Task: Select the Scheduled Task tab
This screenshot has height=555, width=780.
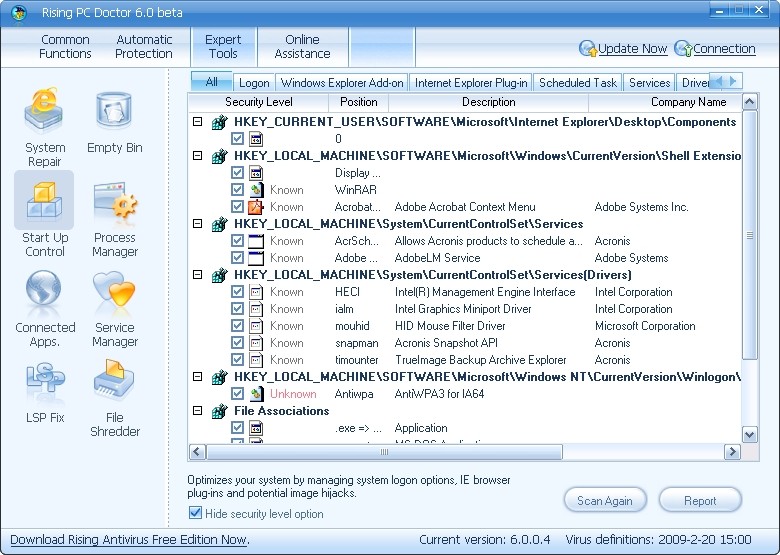Action: (x=578, y=83)
